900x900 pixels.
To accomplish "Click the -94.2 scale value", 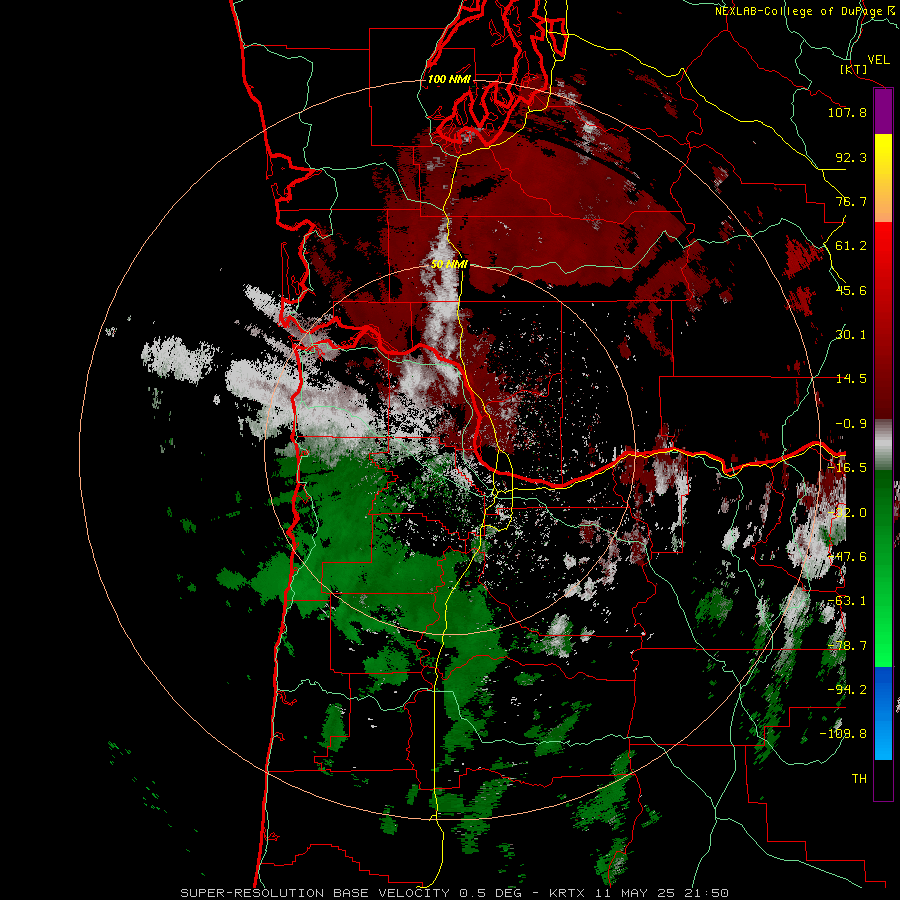I will coord(847,690).
